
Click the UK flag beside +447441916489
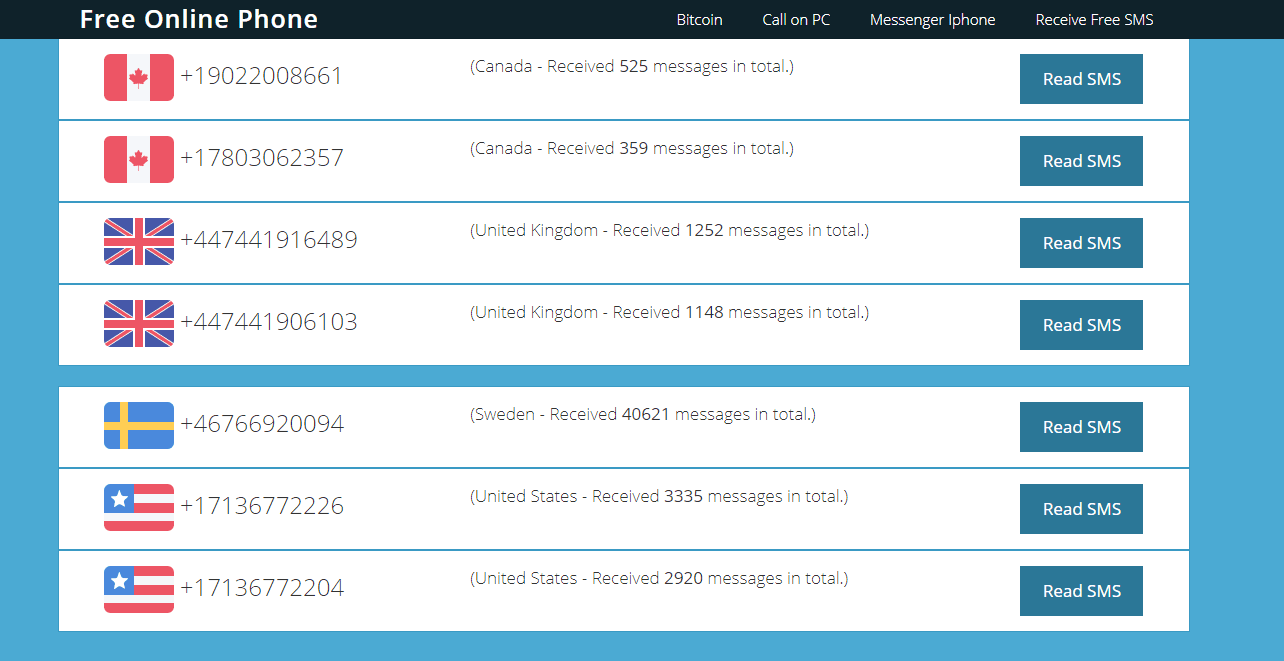138,241
